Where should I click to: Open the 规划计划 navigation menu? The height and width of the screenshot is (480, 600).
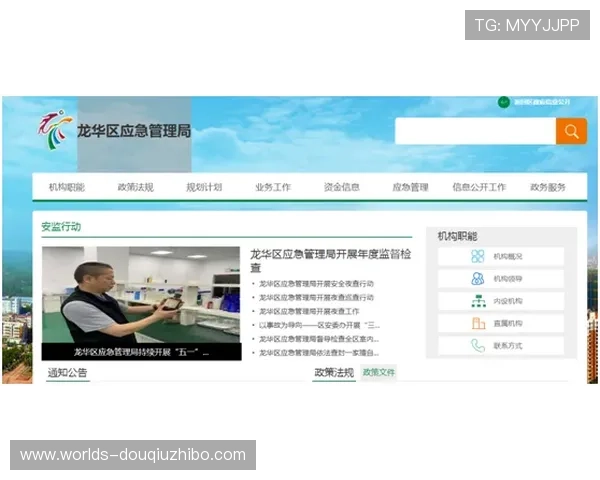click(x=204, y=187)
